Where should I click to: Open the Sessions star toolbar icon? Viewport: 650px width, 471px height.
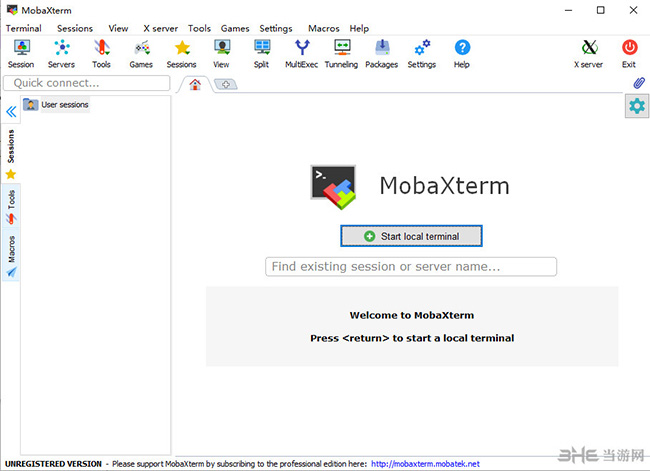point(182,53)
